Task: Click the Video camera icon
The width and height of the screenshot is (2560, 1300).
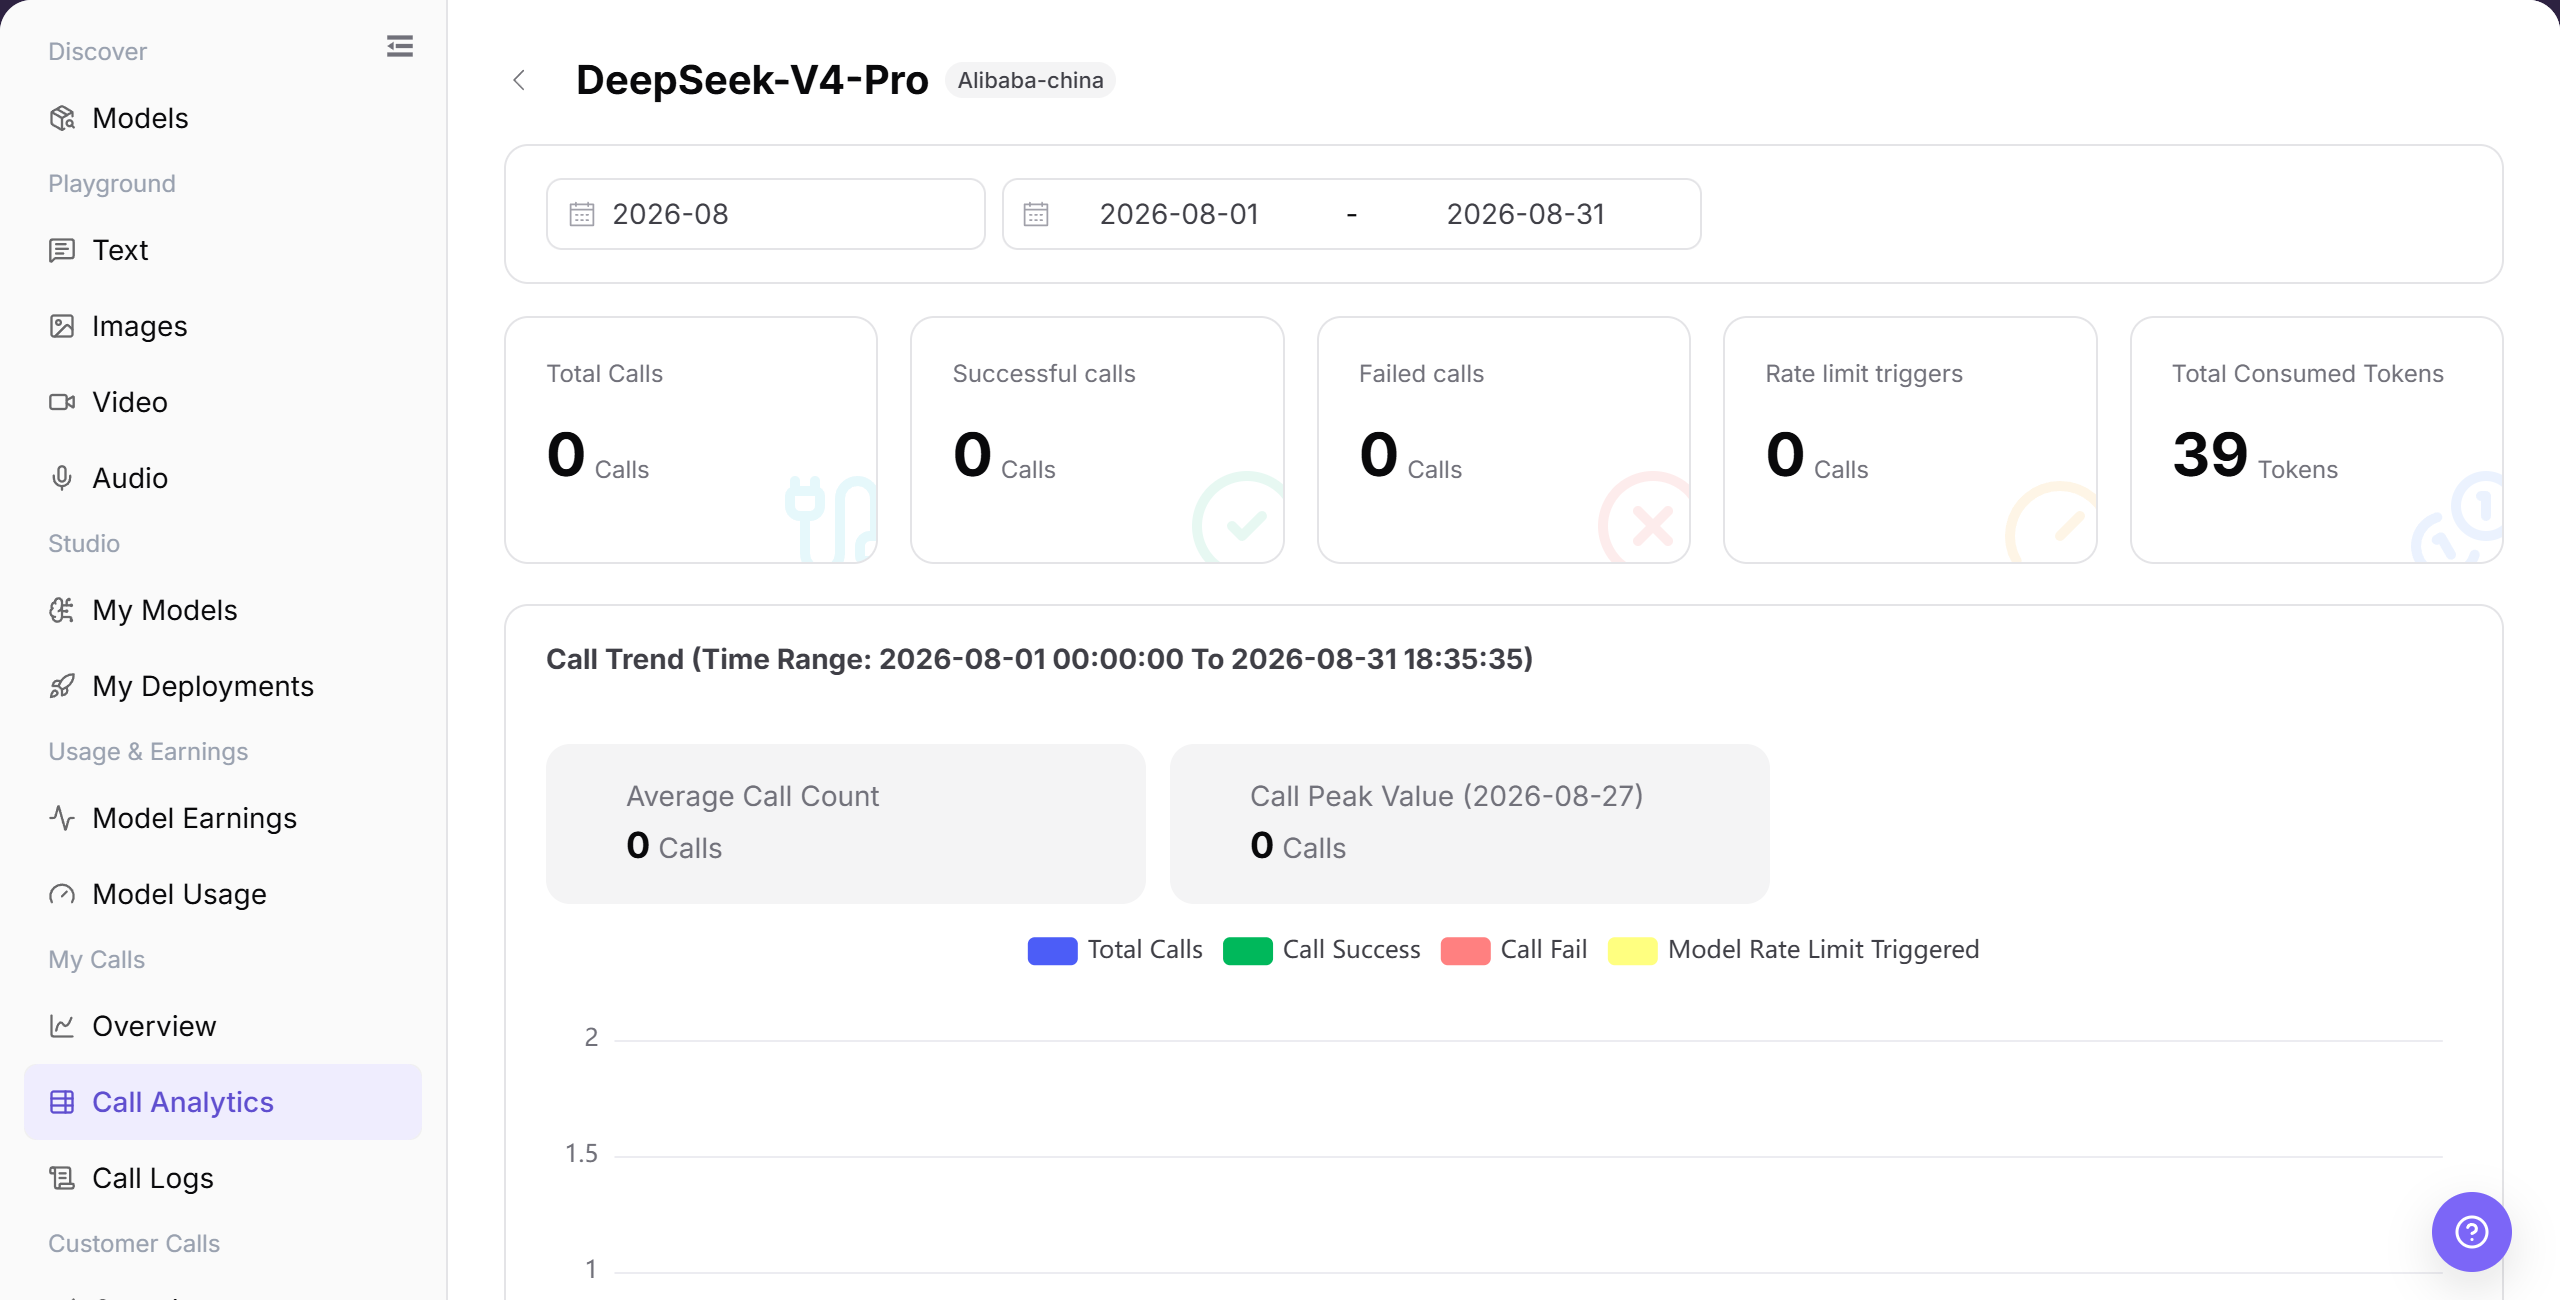Action: tap(62, 402)
